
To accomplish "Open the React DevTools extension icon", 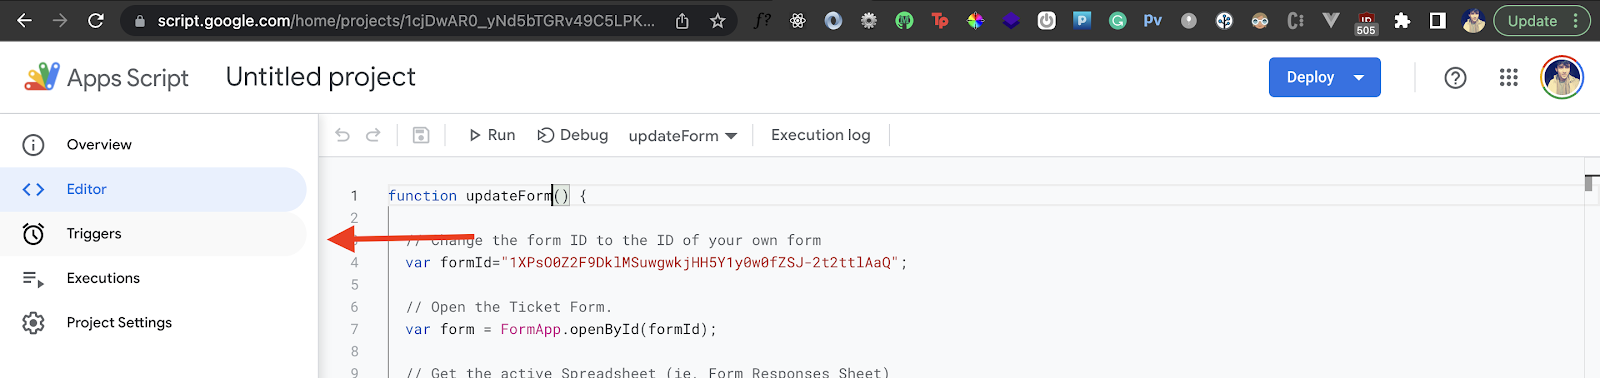I will (797, 20).
